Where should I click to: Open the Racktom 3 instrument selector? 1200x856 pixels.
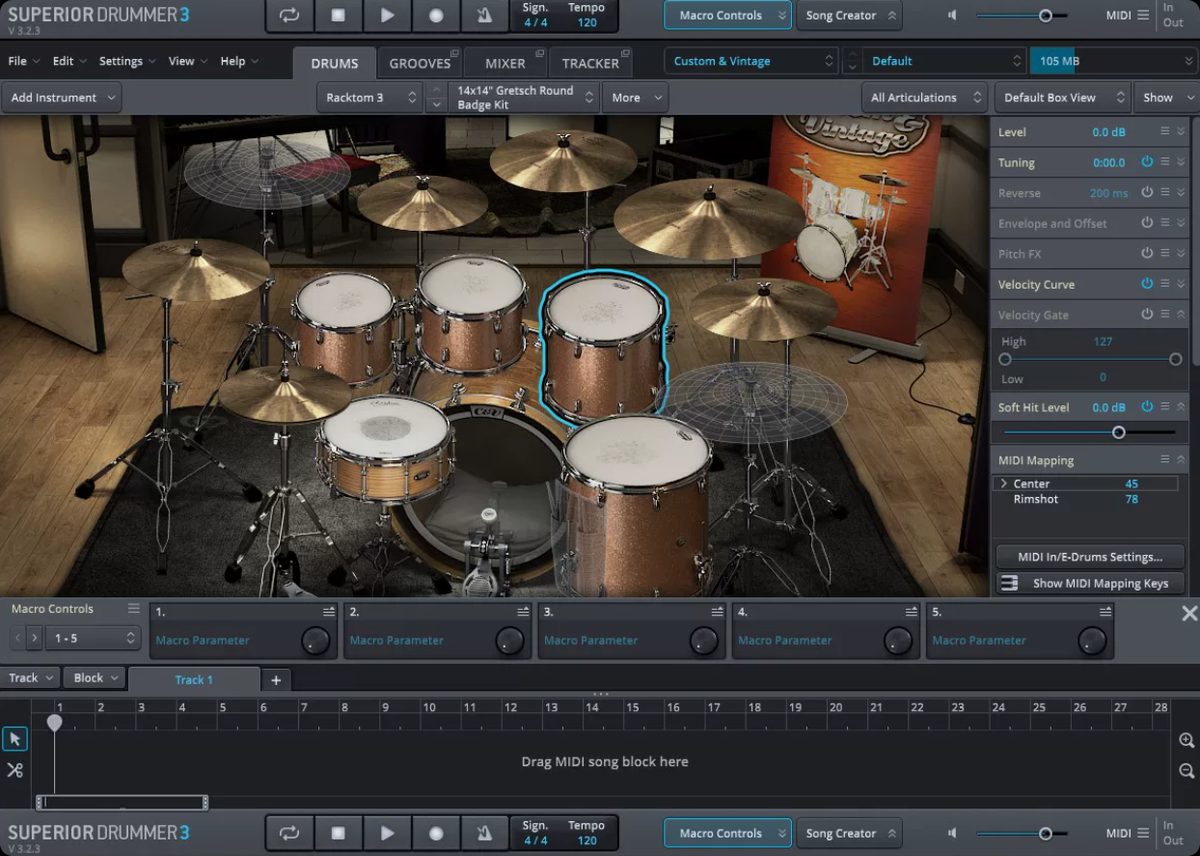[x=371, y=98]
